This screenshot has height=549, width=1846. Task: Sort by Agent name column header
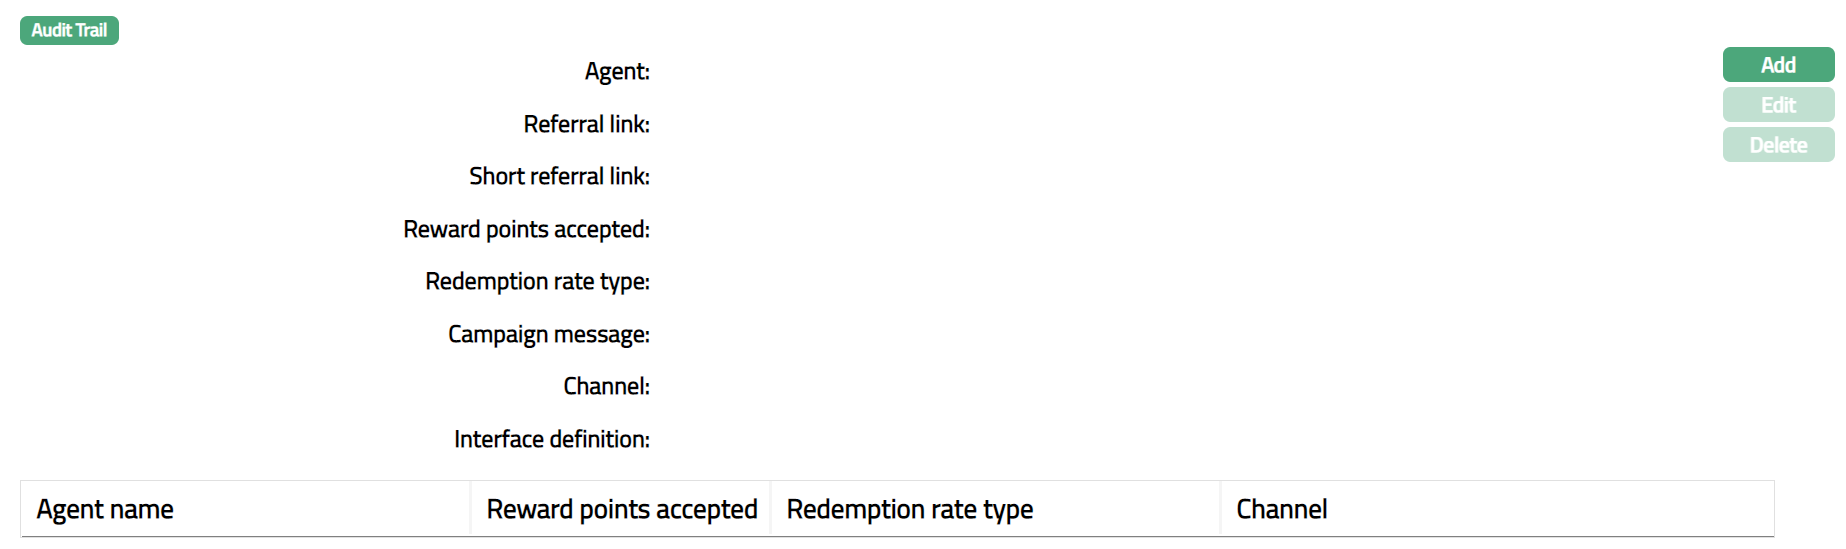pyautogui.click(x=105, y=509)
